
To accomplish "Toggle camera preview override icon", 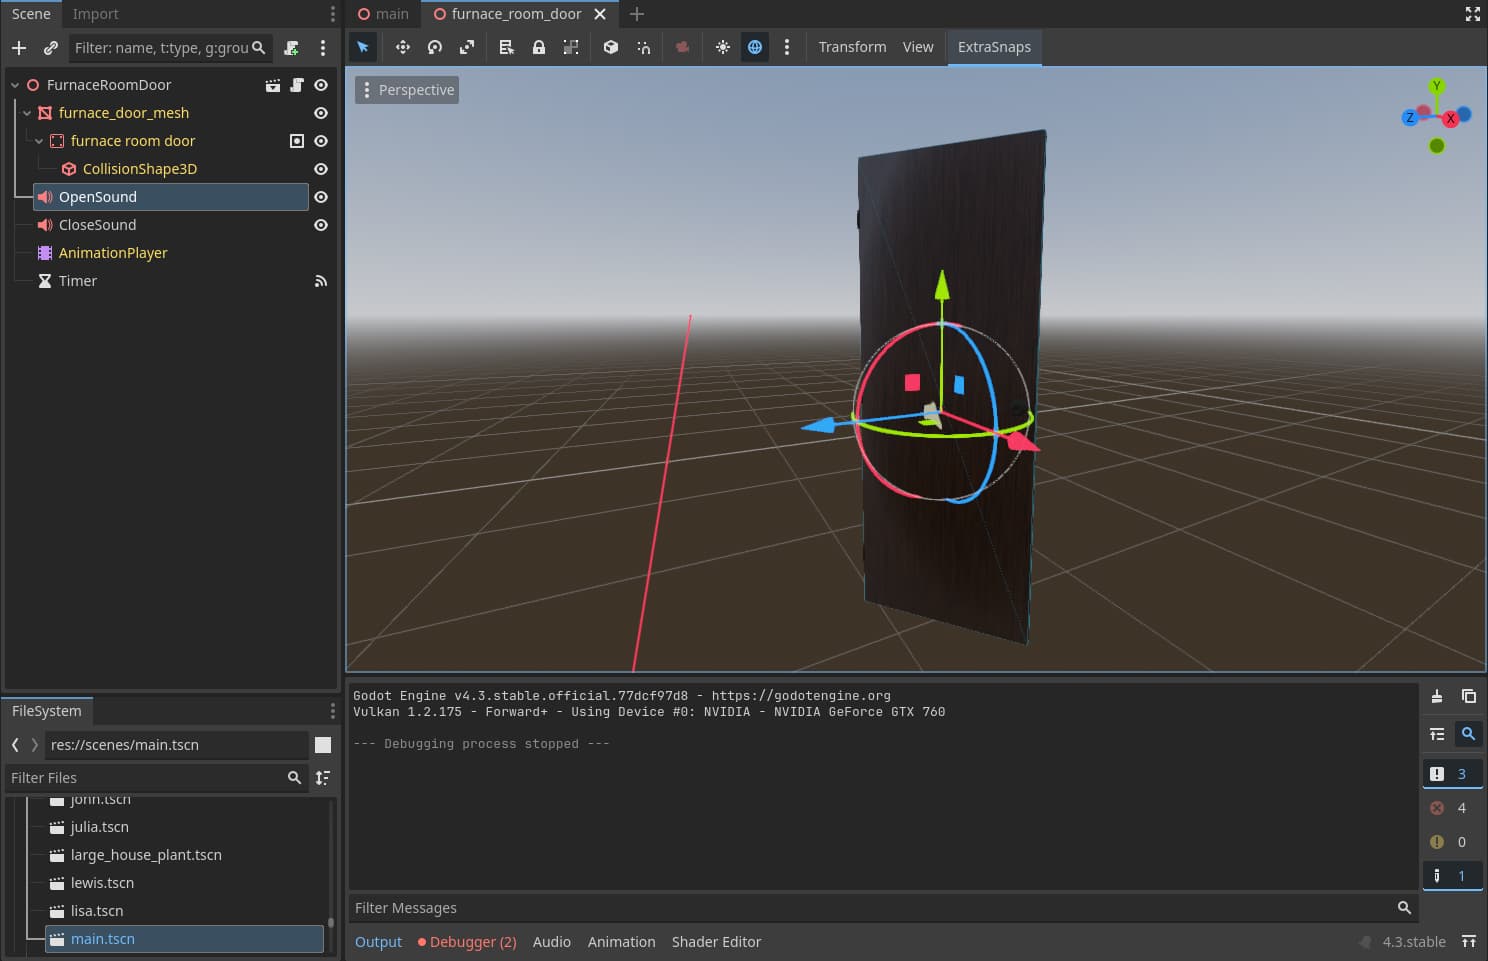I will (x=683, y=47).
